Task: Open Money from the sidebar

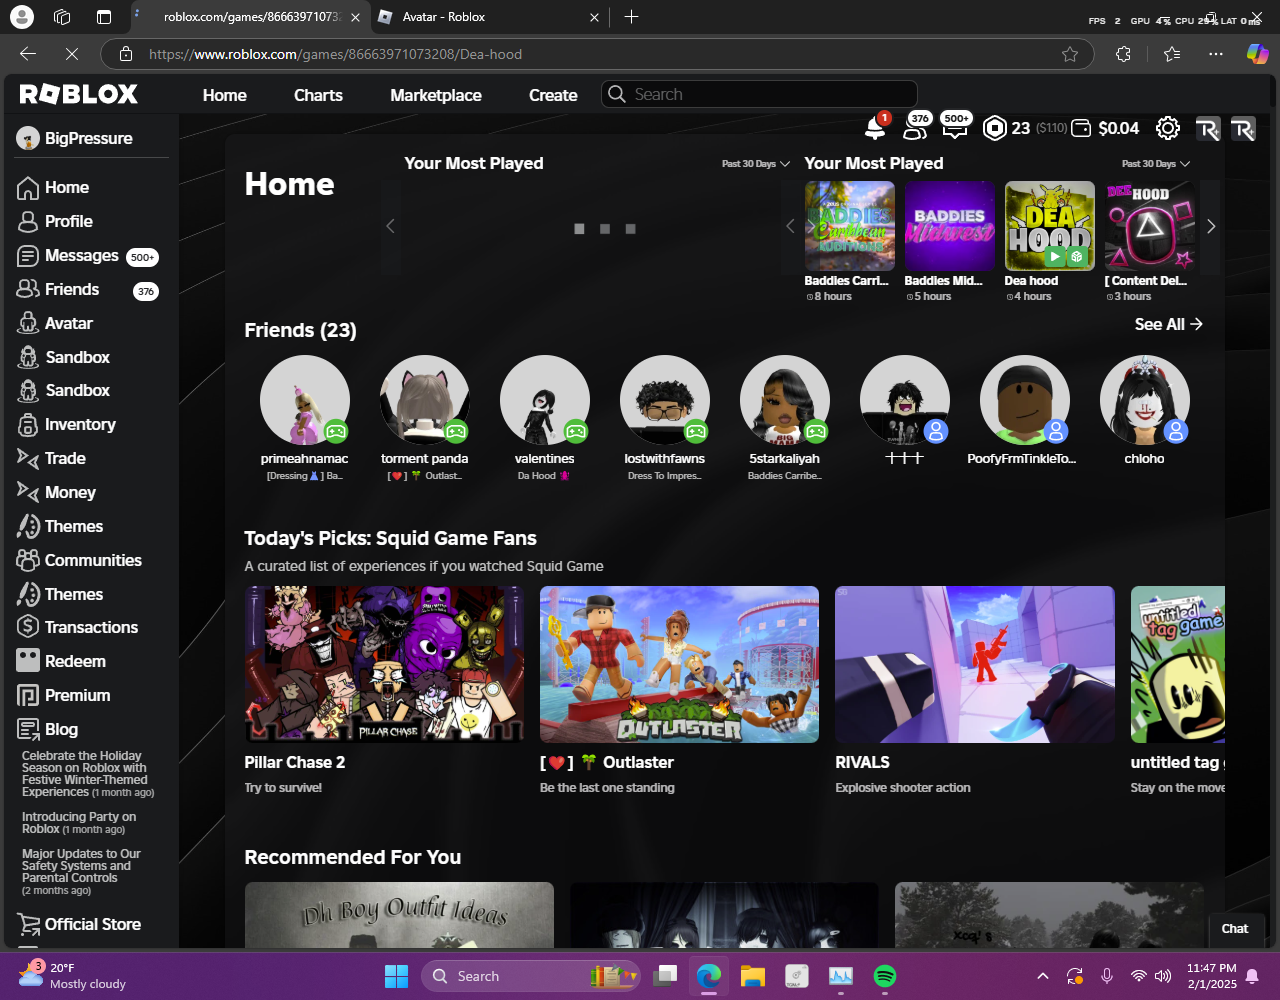Action: click(70, 493)
